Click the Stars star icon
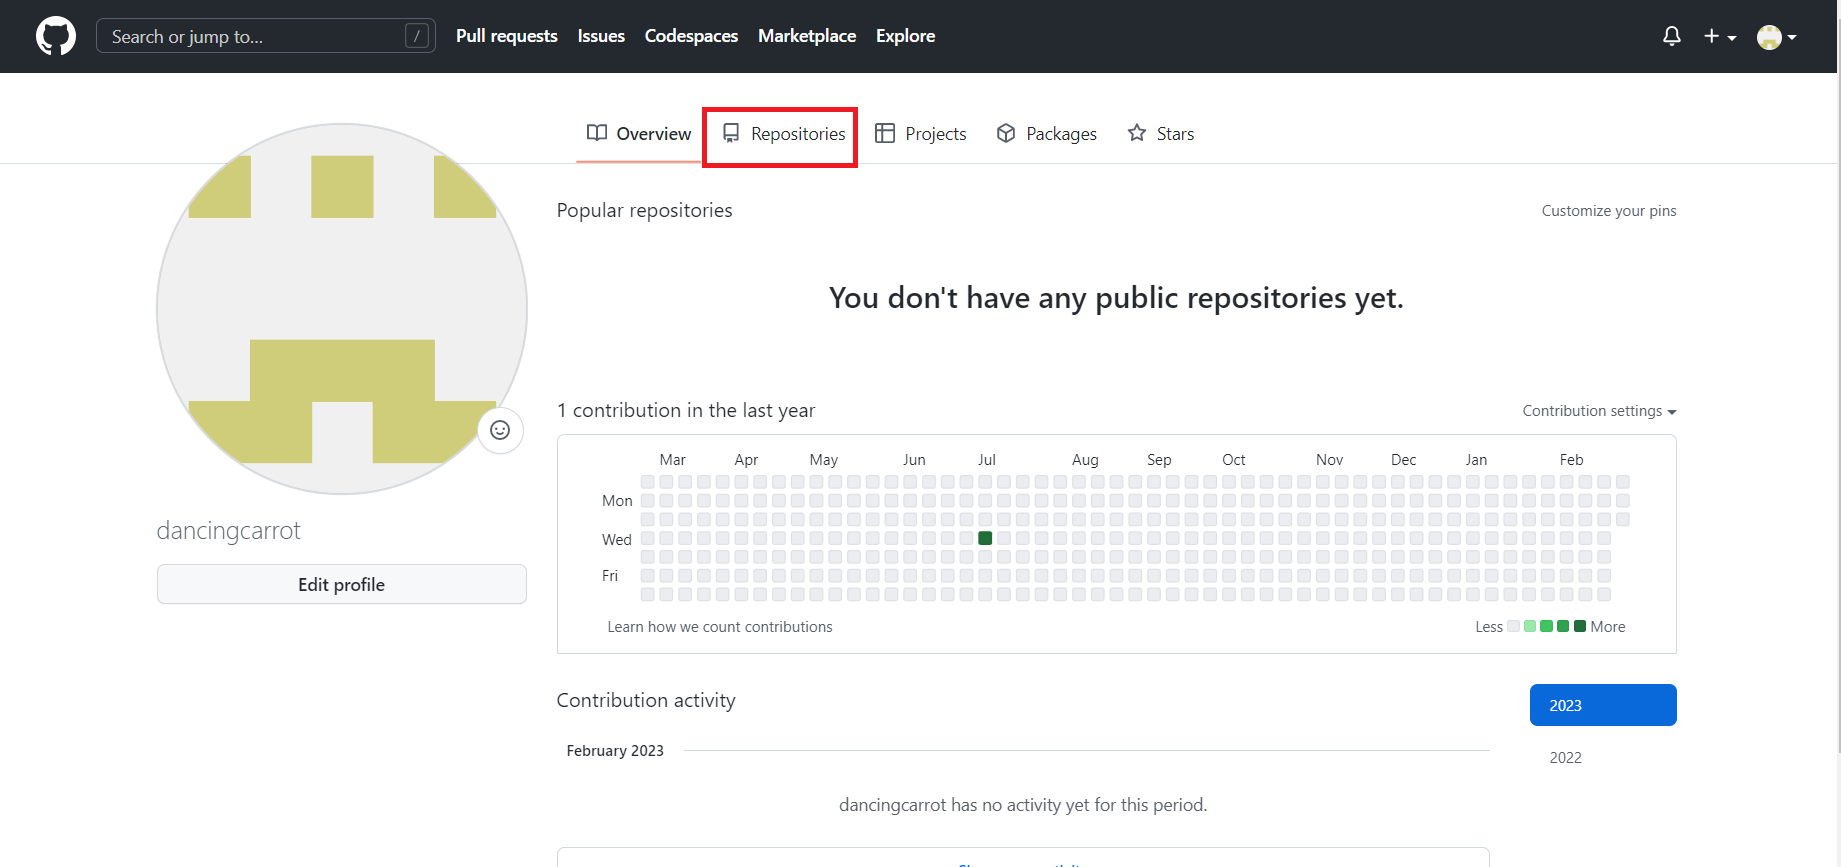1841x867 pixels. coord(1137,133)
